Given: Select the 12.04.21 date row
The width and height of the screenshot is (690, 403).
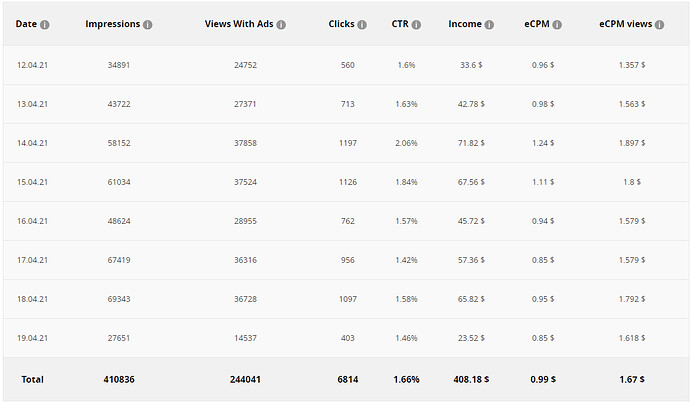Looking at the screenshot, I should [32, 65].
